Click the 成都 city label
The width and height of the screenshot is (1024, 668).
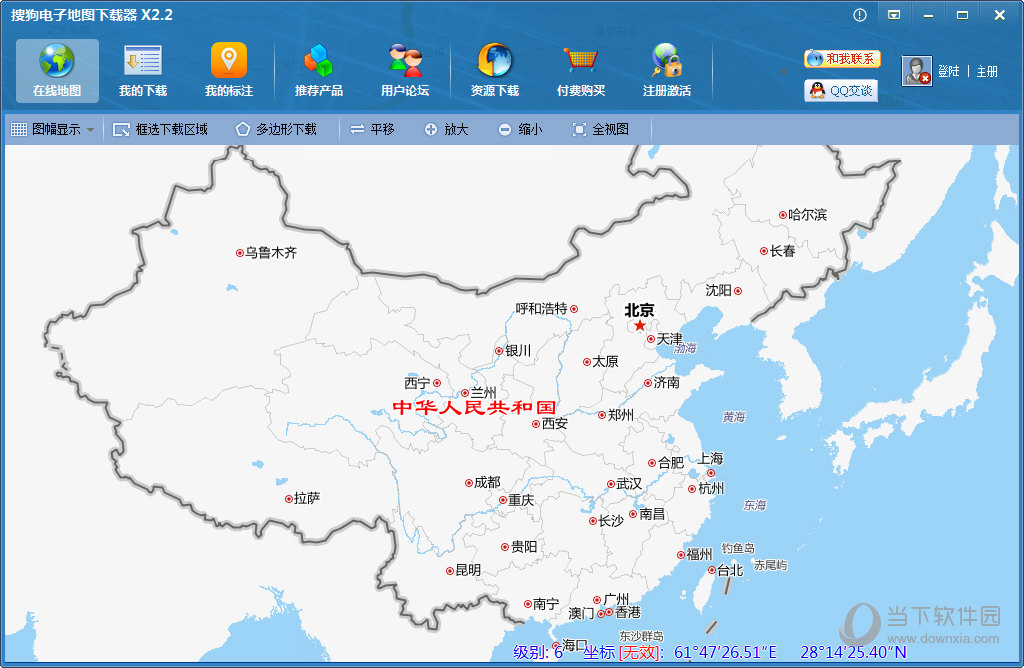tap(487, 483)
